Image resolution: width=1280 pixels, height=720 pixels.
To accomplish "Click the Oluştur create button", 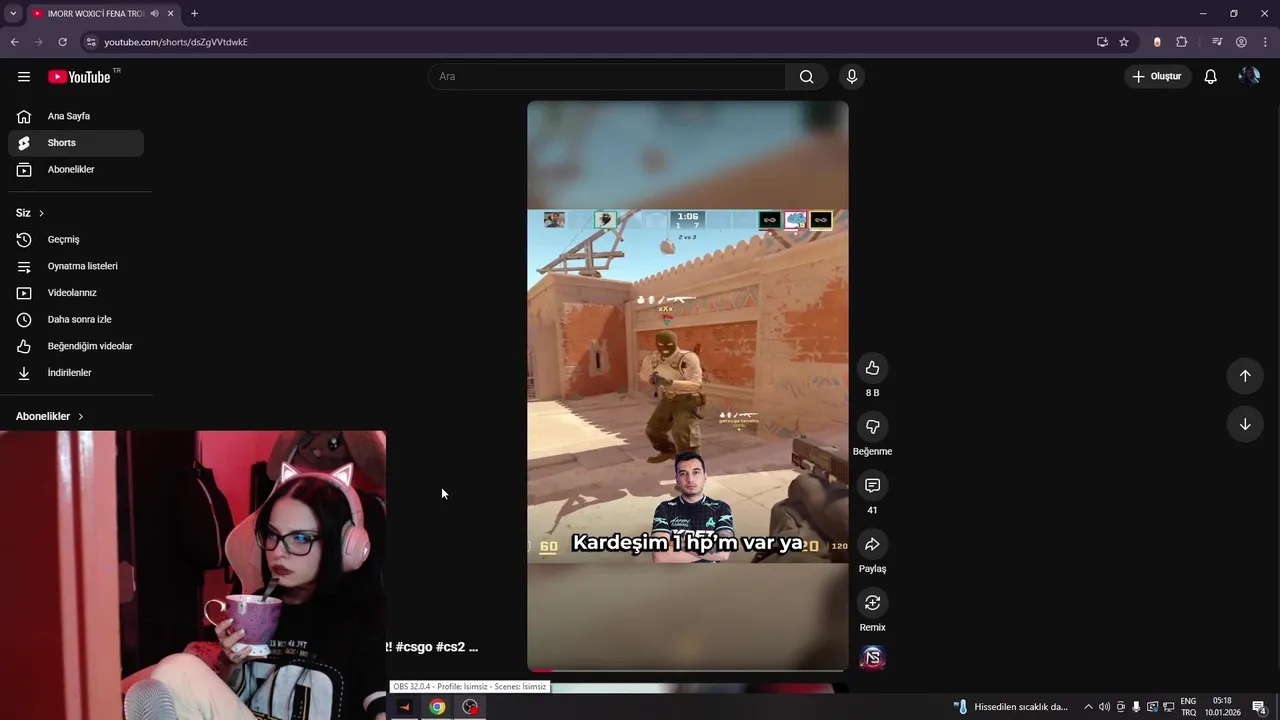I will point(1157,77).
